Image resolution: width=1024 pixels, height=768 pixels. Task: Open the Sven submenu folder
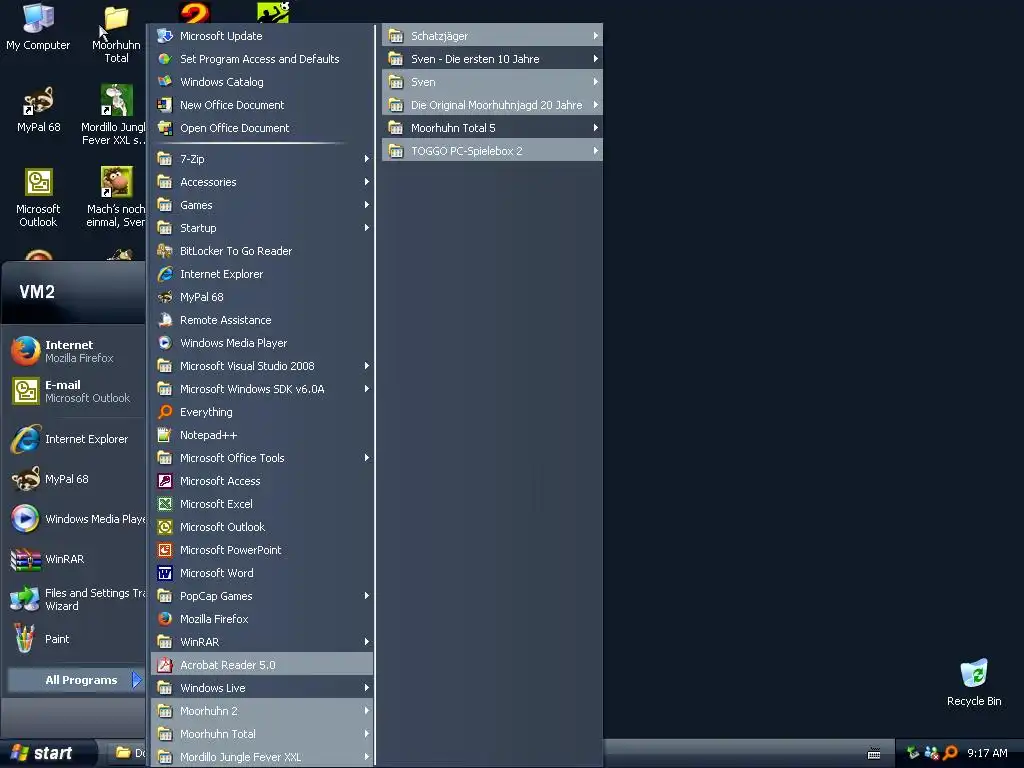tap(492, 82)
